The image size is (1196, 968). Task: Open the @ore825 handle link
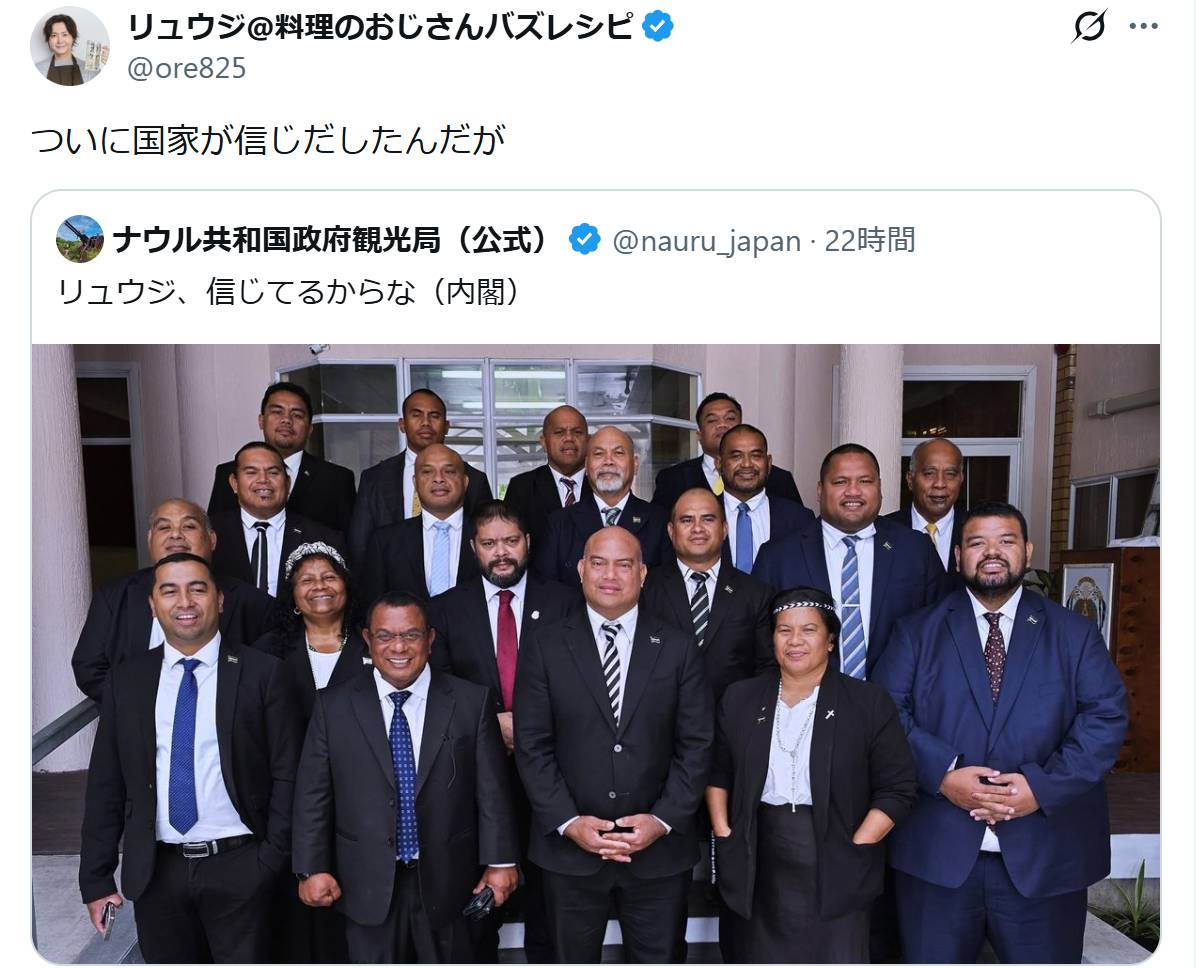[x=187, y=69]
